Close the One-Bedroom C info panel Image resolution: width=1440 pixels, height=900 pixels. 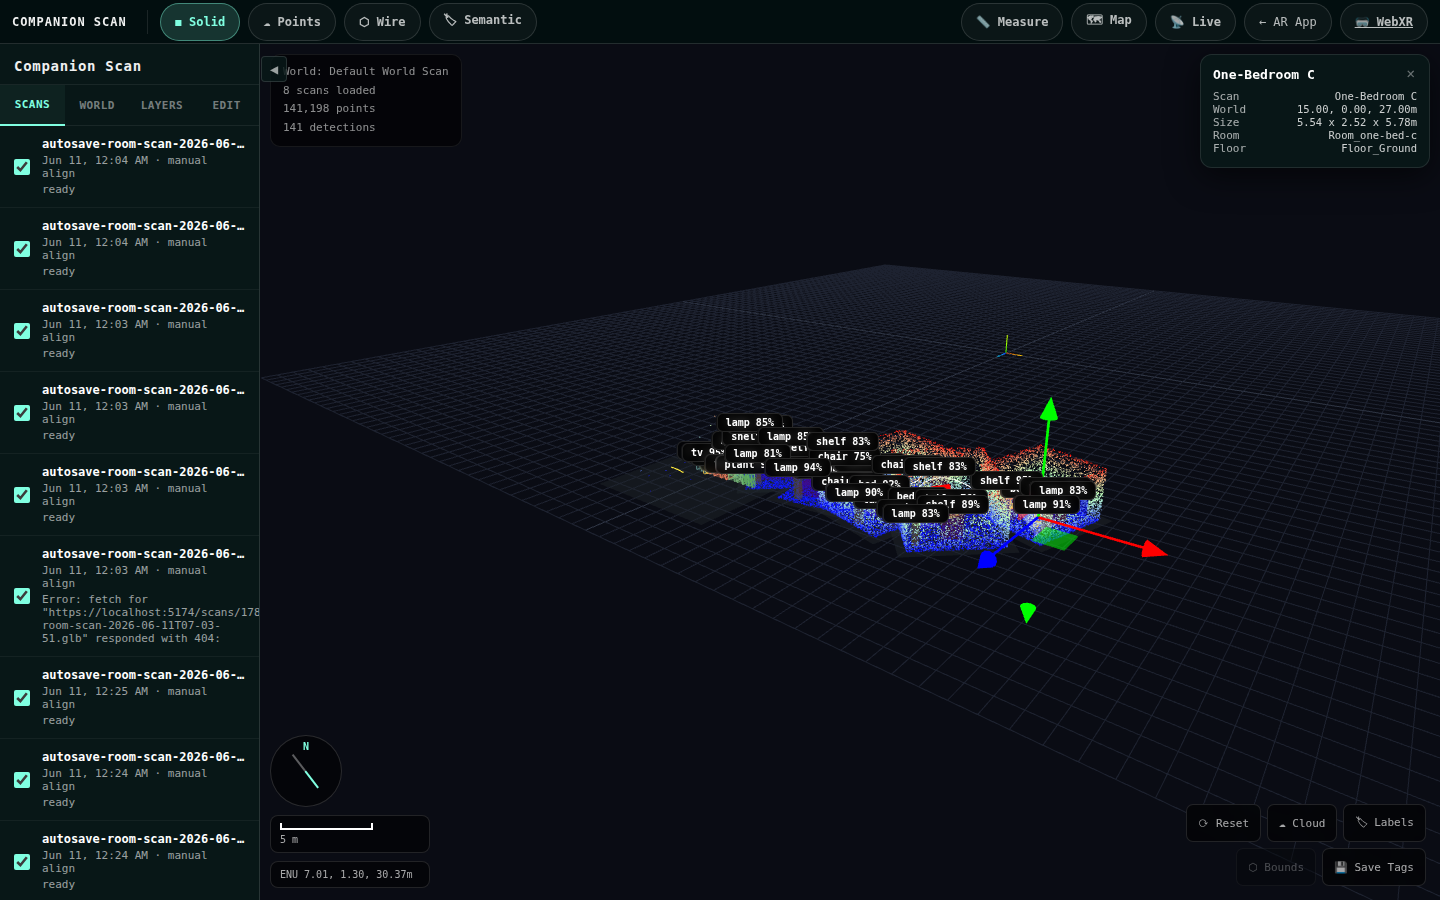click(1411, 74)
